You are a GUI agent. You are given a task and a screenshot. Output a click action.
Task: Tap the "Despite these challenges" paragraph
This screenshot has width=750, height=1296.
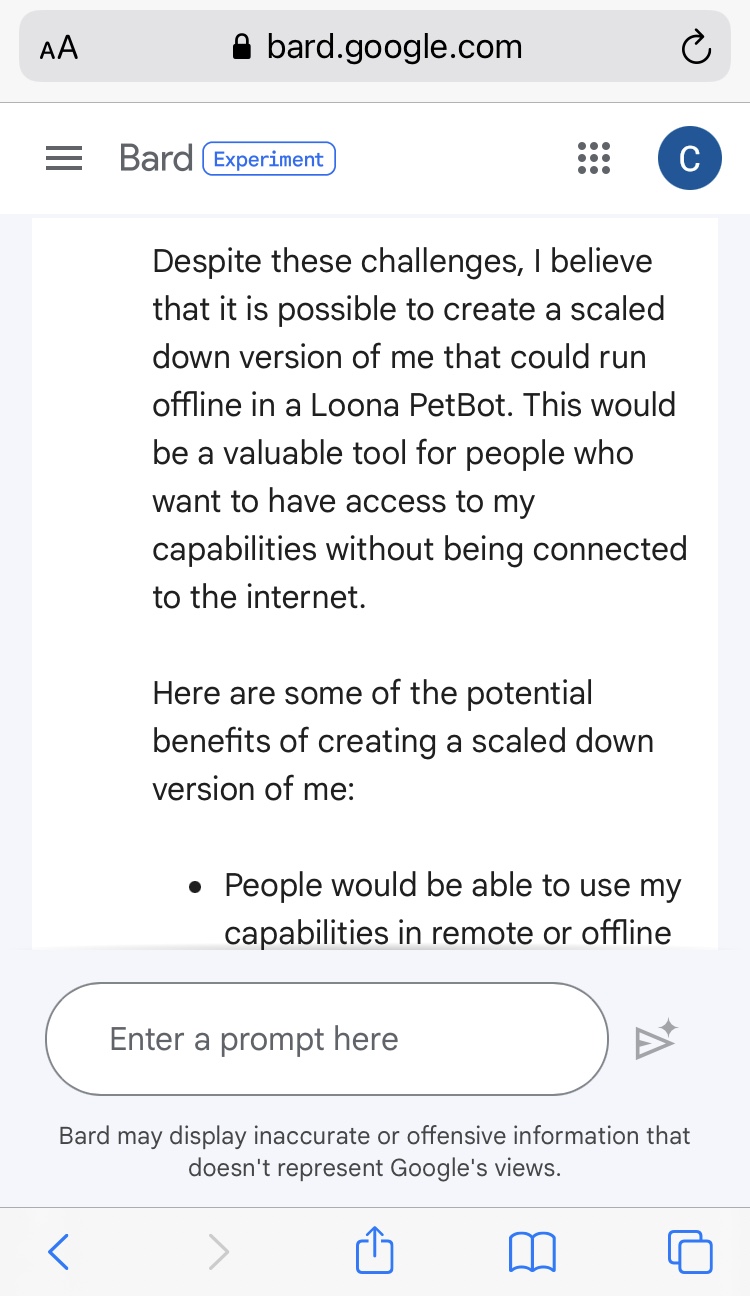(x=419, y=429)
